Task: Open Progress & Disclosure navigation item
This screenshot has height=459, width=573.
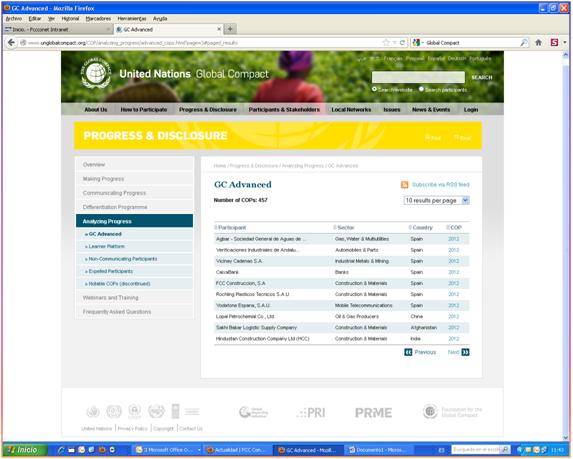Action: [208, 110]
